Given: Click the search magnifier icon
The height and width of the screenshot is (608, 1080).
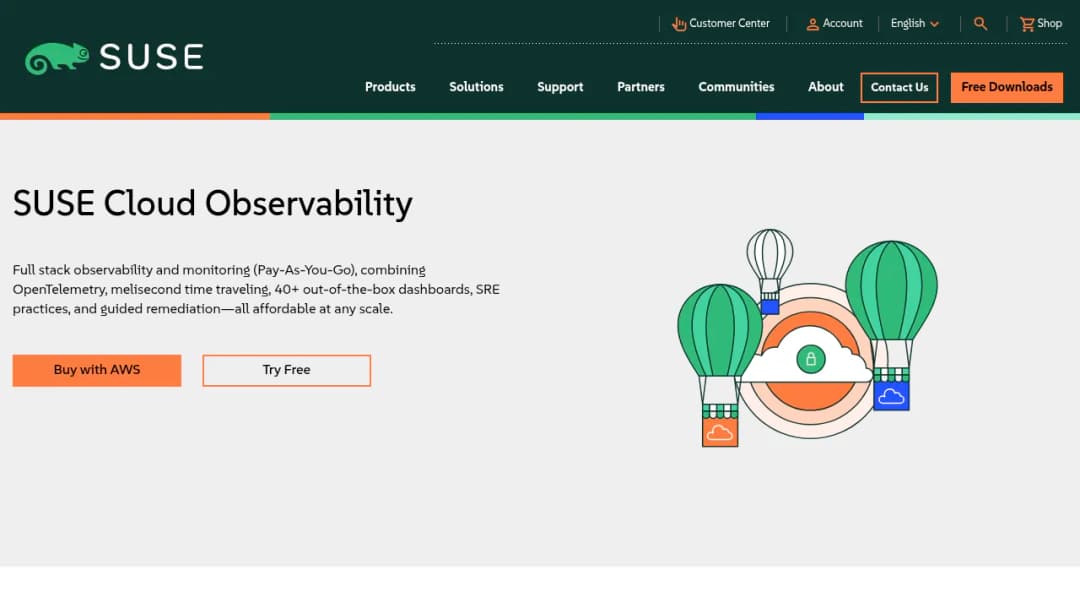Looking at the screenshot, I should (x=981, y=23).
